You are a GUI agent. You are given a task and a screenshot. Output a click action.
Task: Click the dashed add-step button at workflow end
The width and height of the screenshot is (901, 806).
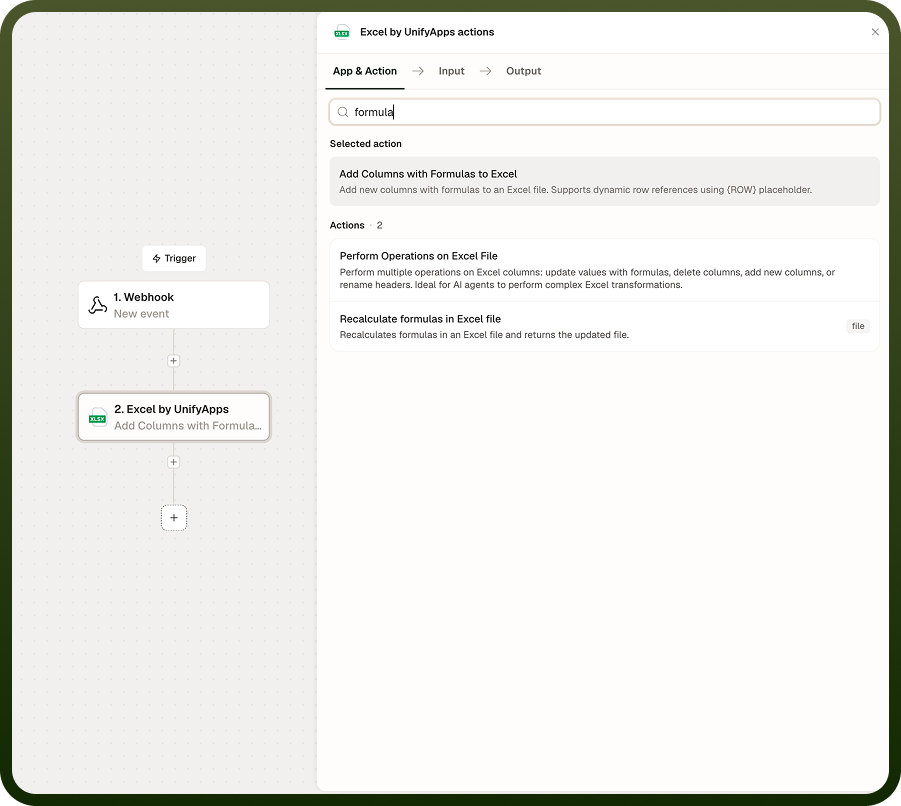coord(174,518)
